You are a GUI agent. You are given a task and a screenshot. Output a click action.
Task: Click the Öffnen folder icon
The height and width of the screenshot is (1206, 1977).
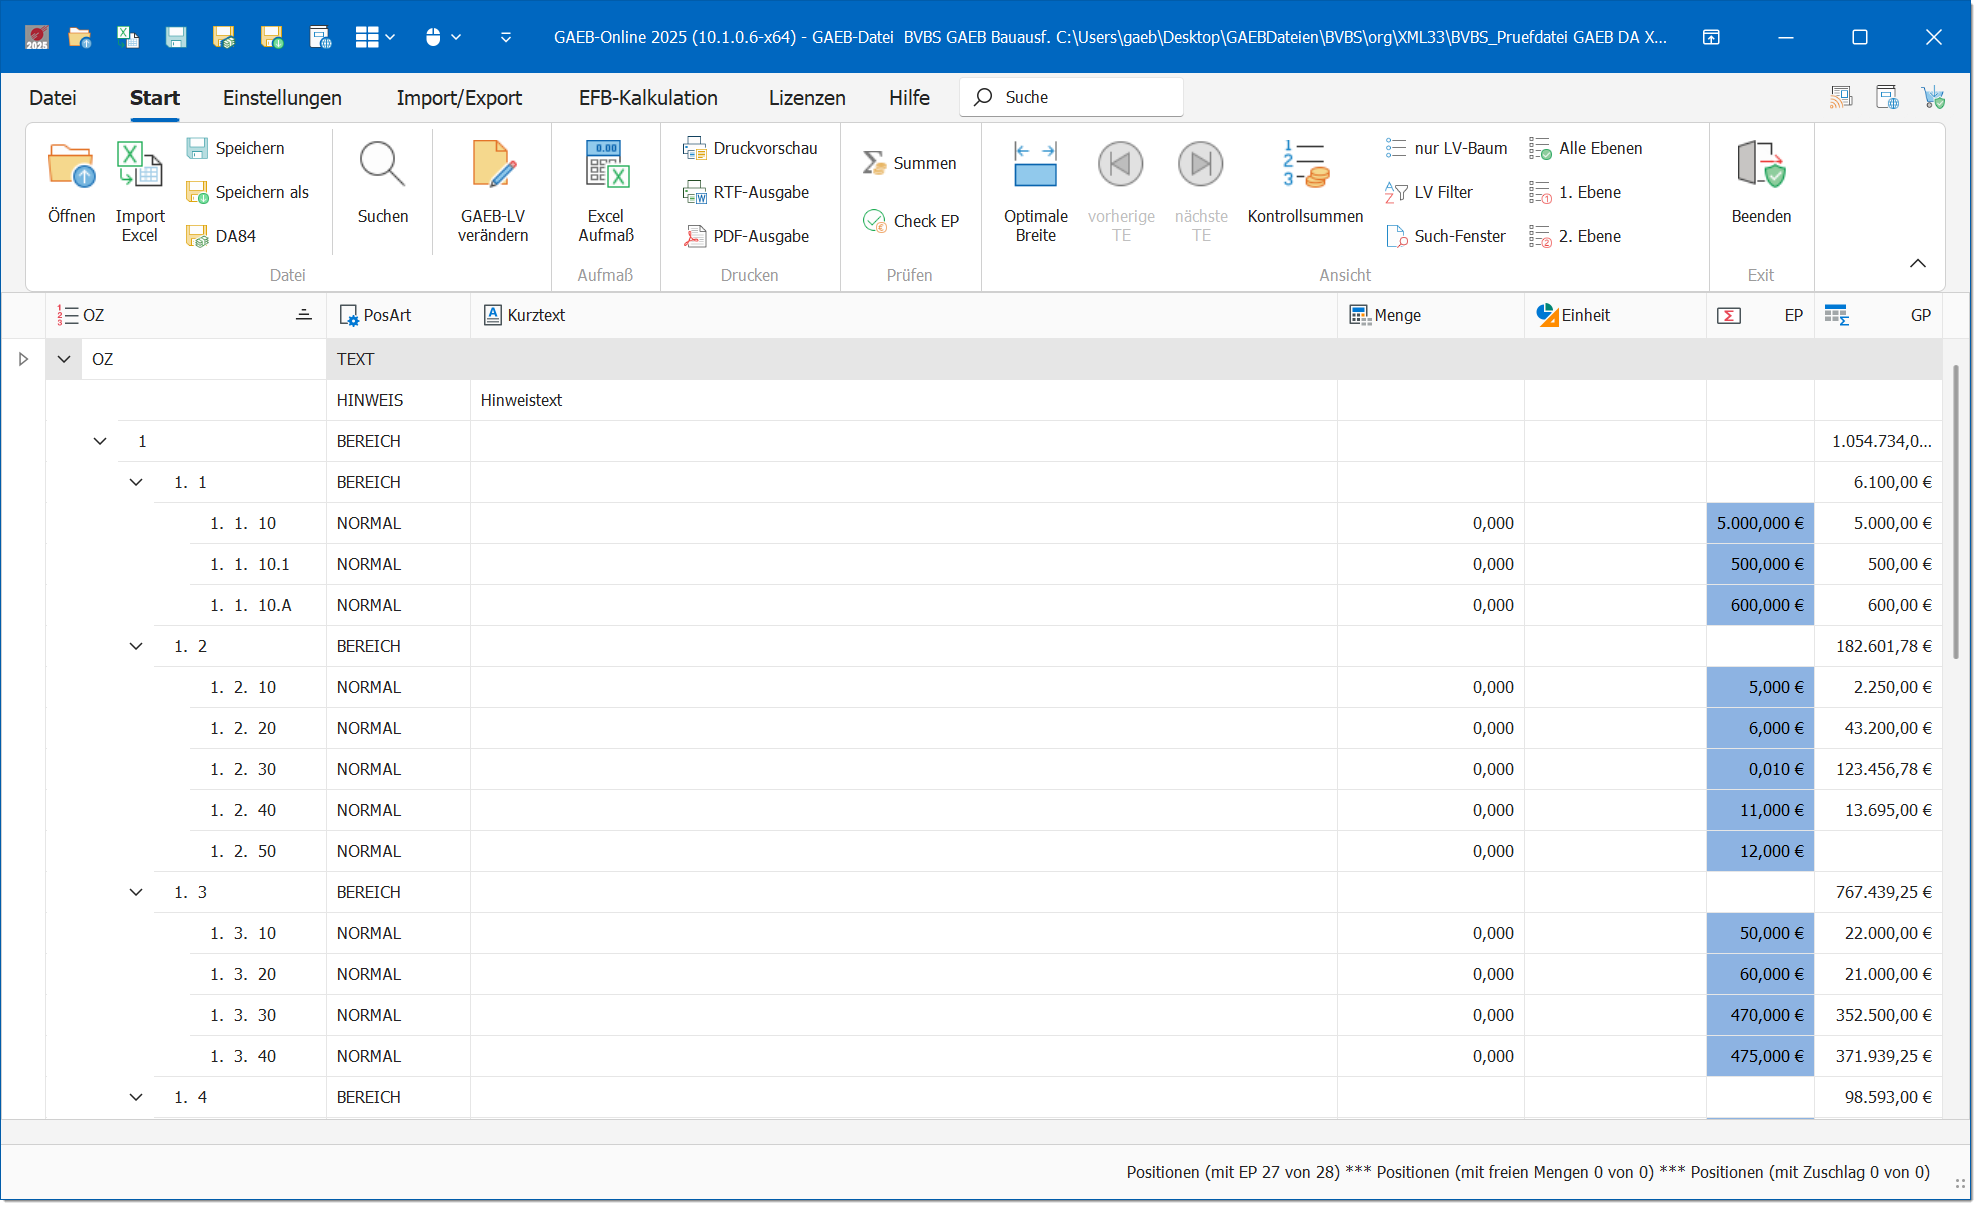click(71, 167)
